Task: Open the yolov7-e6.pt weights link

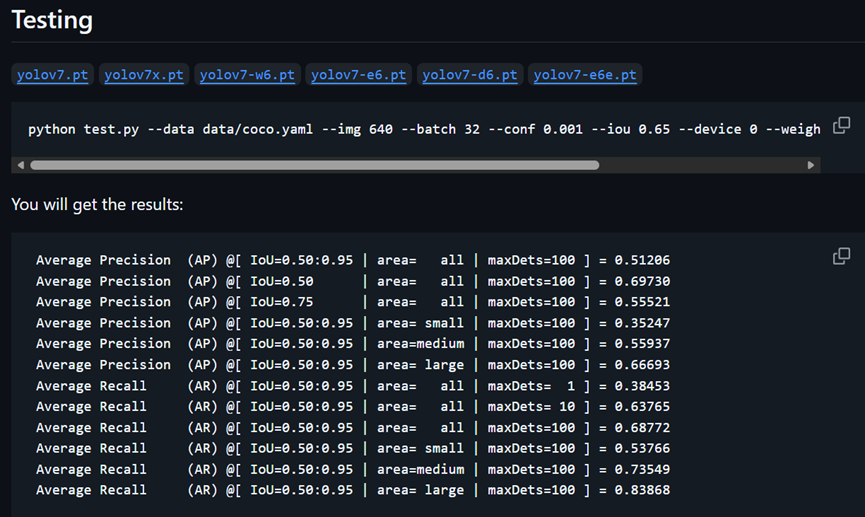Action: point(359,74)
